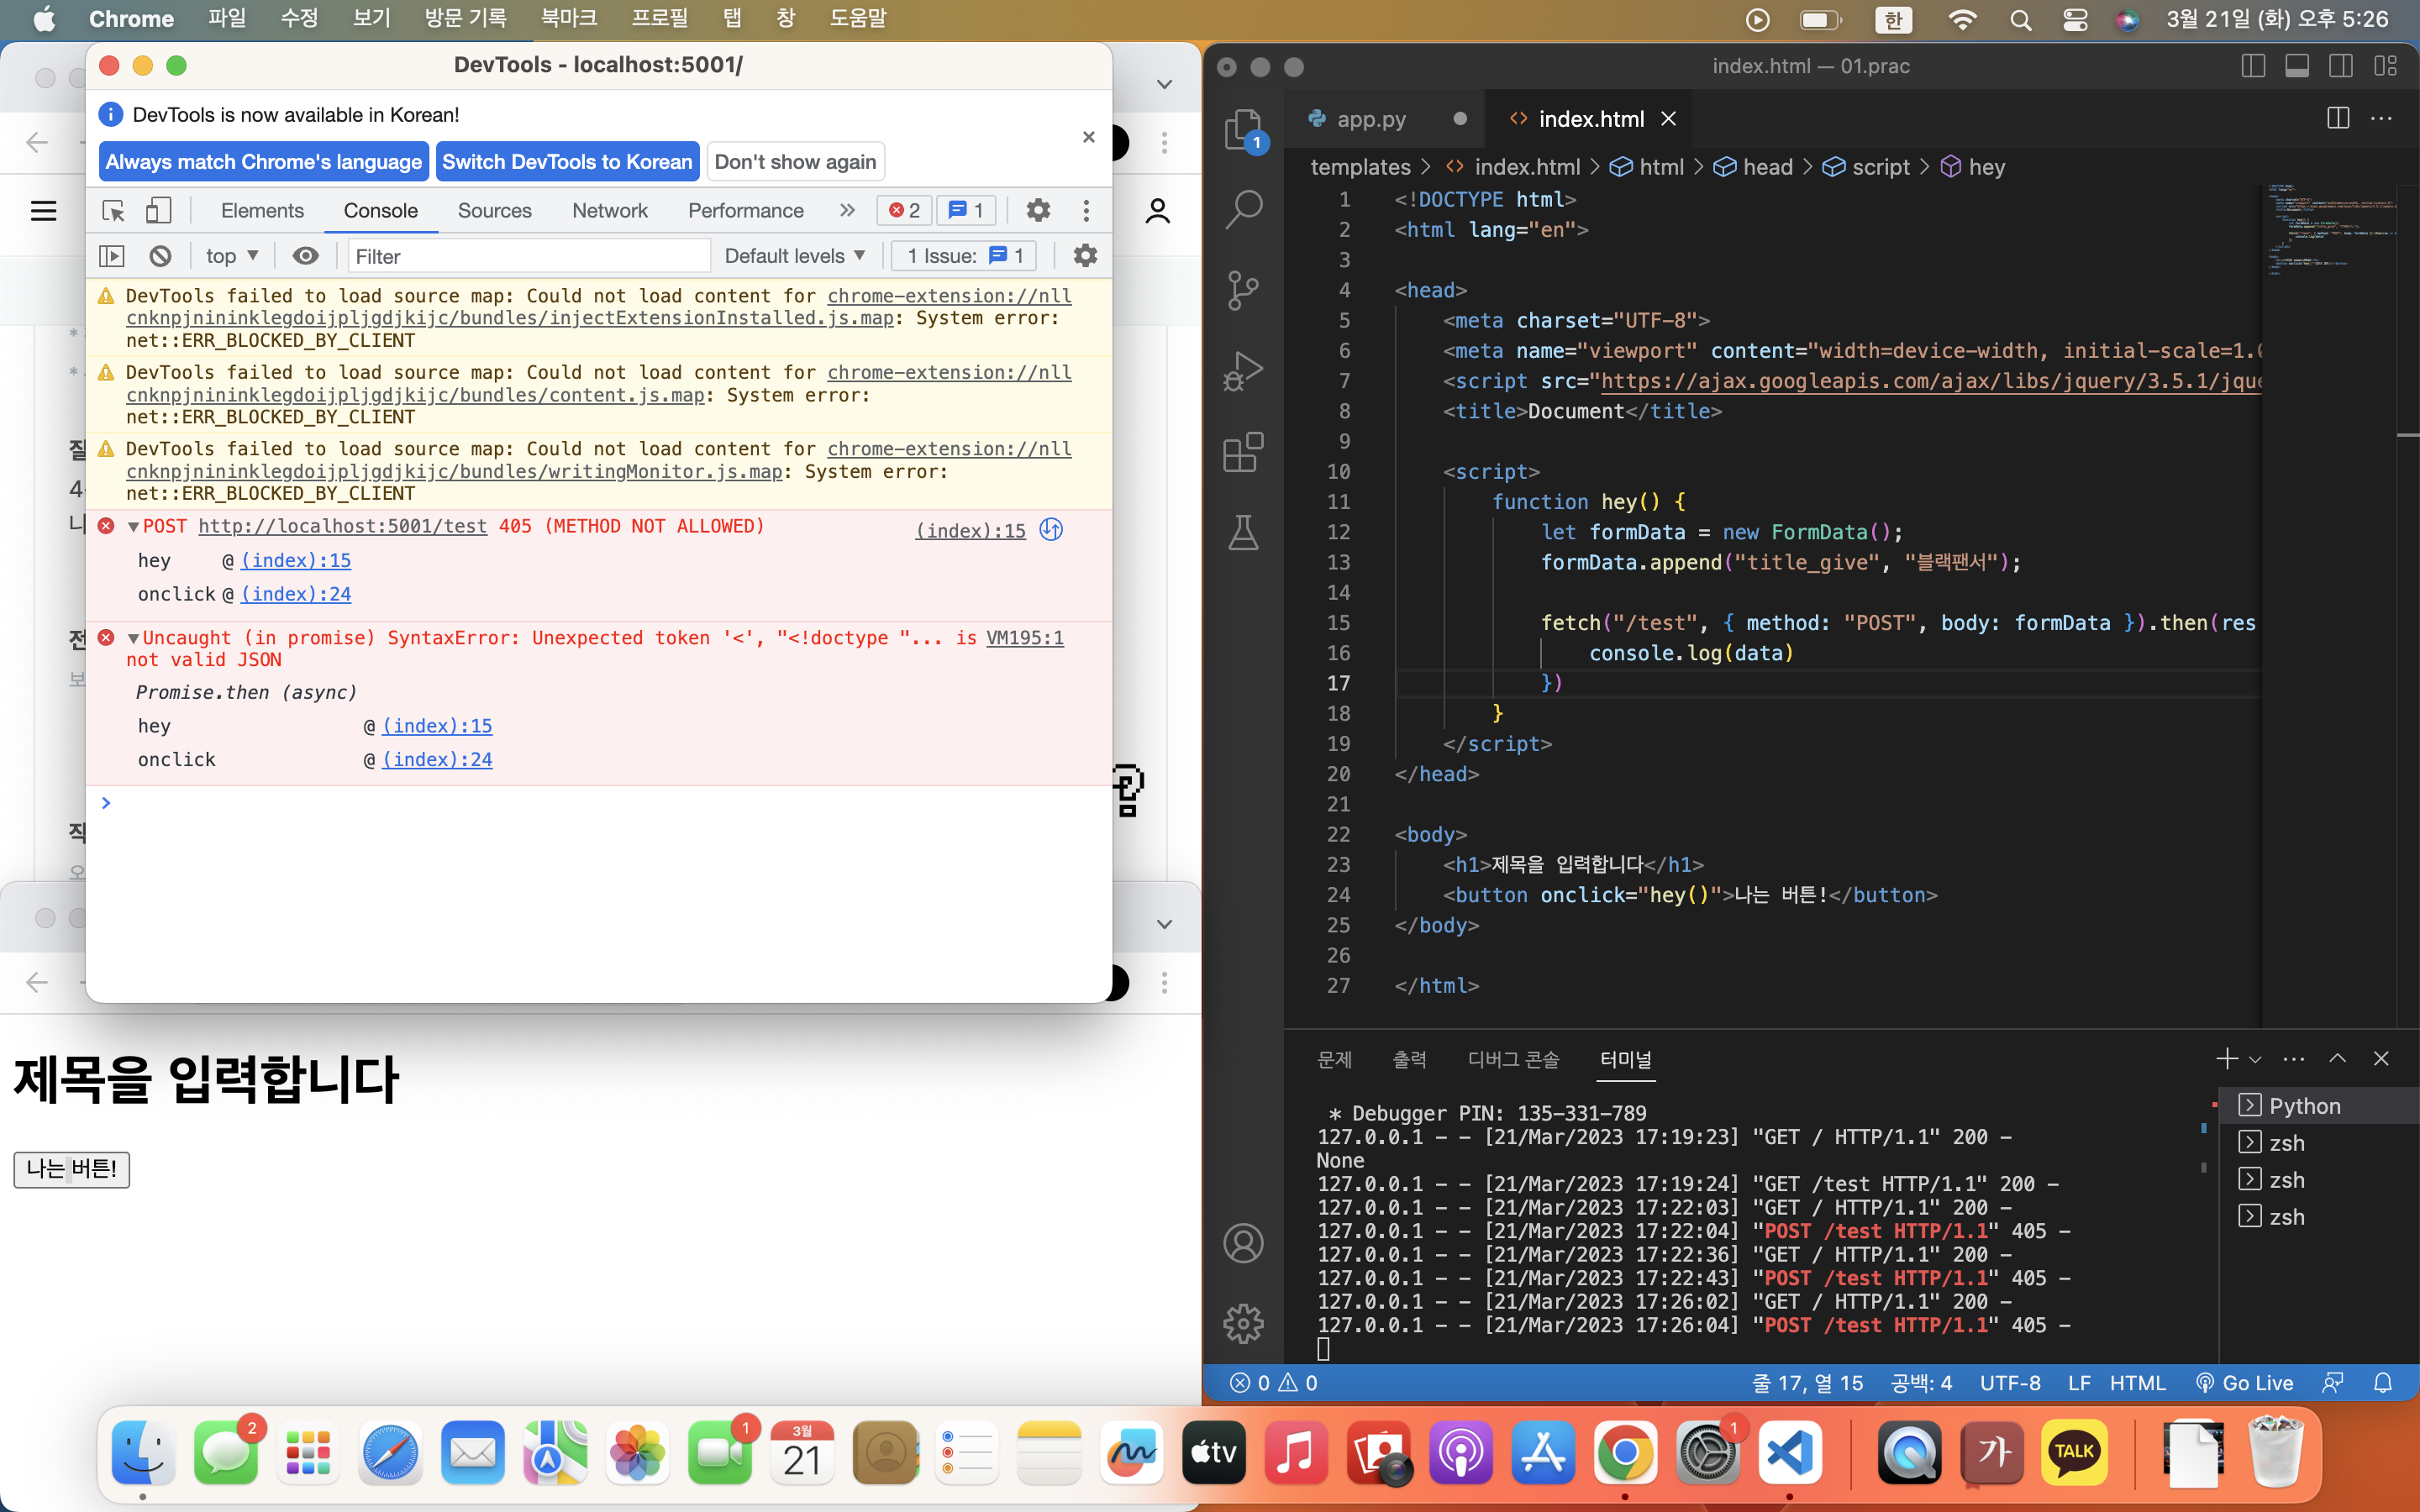Focus the console Filter input

click(530, 256)
